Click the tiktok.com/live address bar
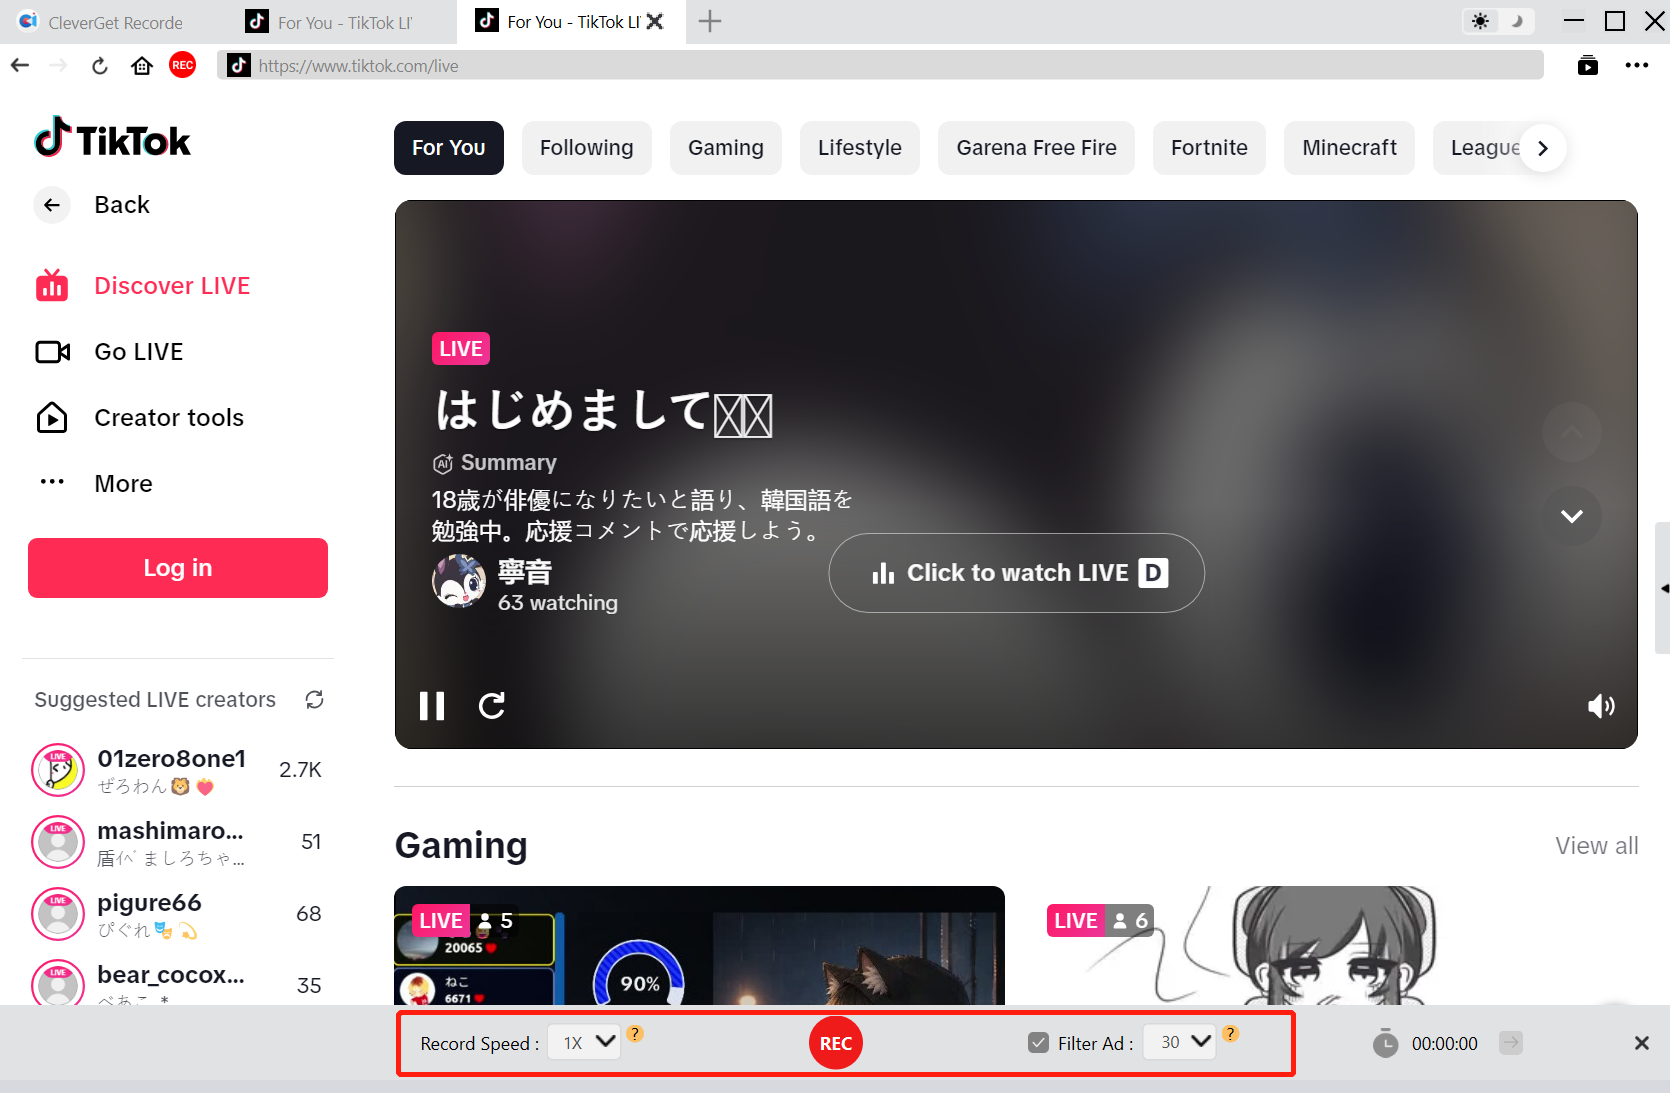 point(880,66)
